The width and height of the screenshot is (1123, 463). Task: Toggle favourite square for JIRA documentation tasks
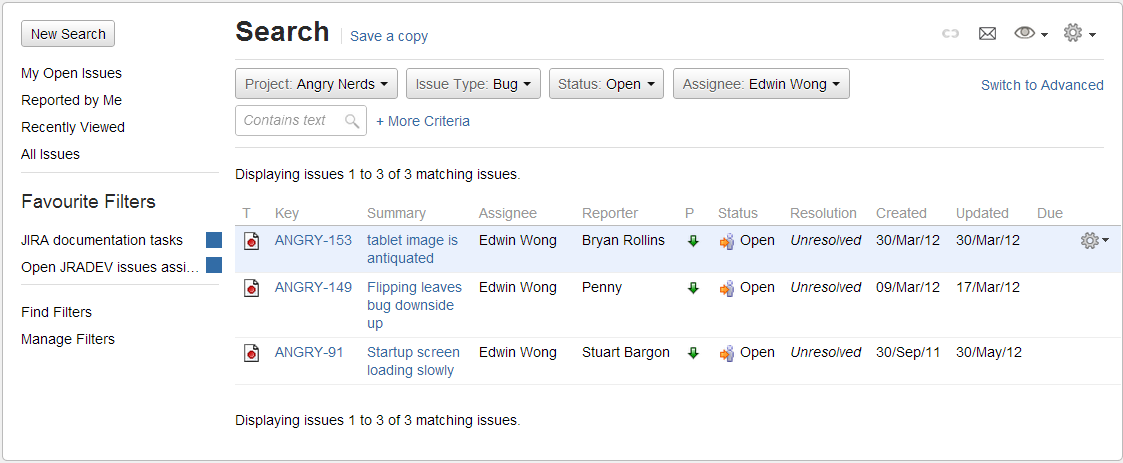[213, 240]
